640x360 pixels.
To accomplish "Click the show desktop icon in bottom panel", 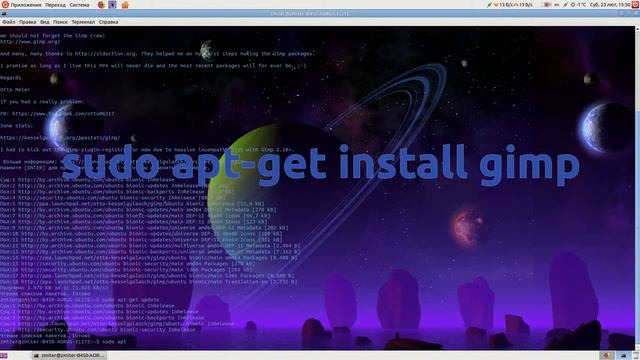I will coord(4,356).
